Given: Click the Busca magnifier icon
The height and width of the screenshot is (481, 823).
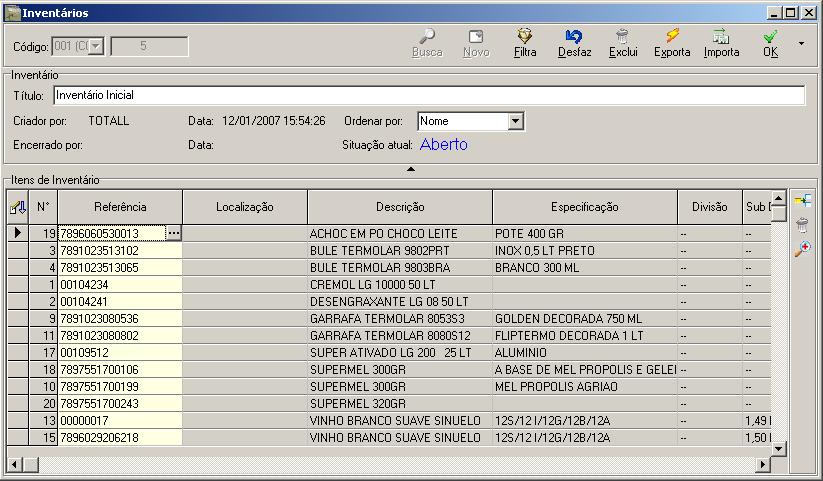Looking at the screenshot, I should 427,36.
